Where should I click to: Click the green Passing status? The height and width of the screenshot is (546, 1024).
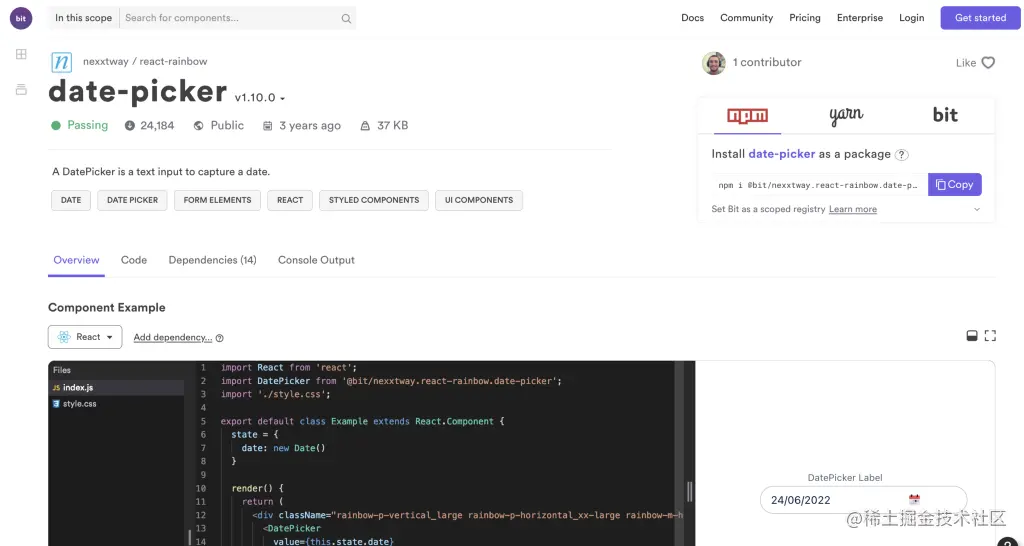[80, 125]
